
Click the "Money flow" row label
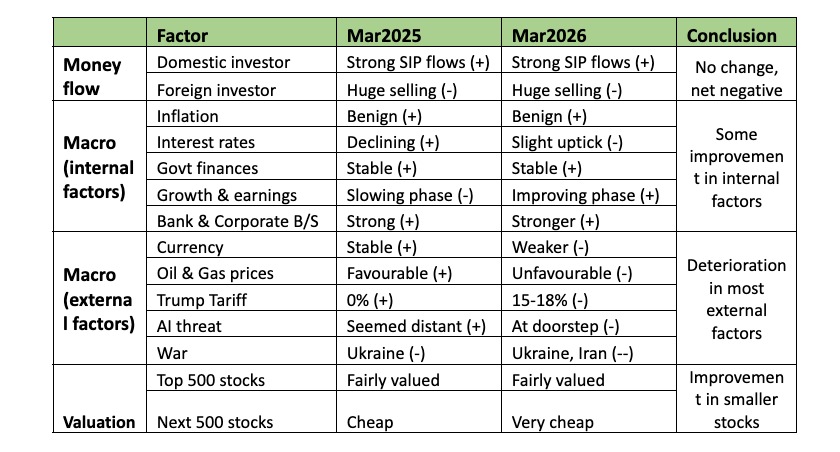pyautogui.click(x=92, y=77)
